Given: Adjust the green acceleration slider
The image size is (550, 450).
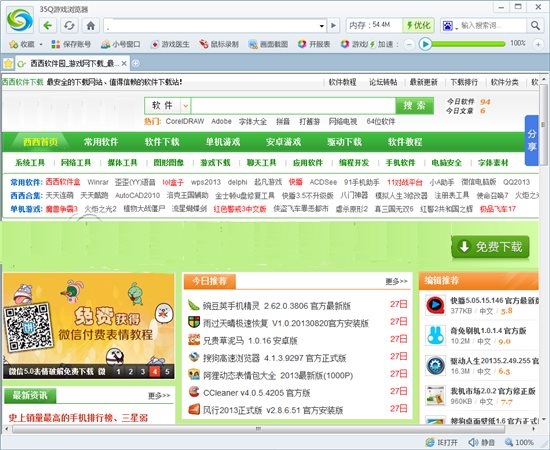Looking at the screenshot, I should [x=469, y=44].
